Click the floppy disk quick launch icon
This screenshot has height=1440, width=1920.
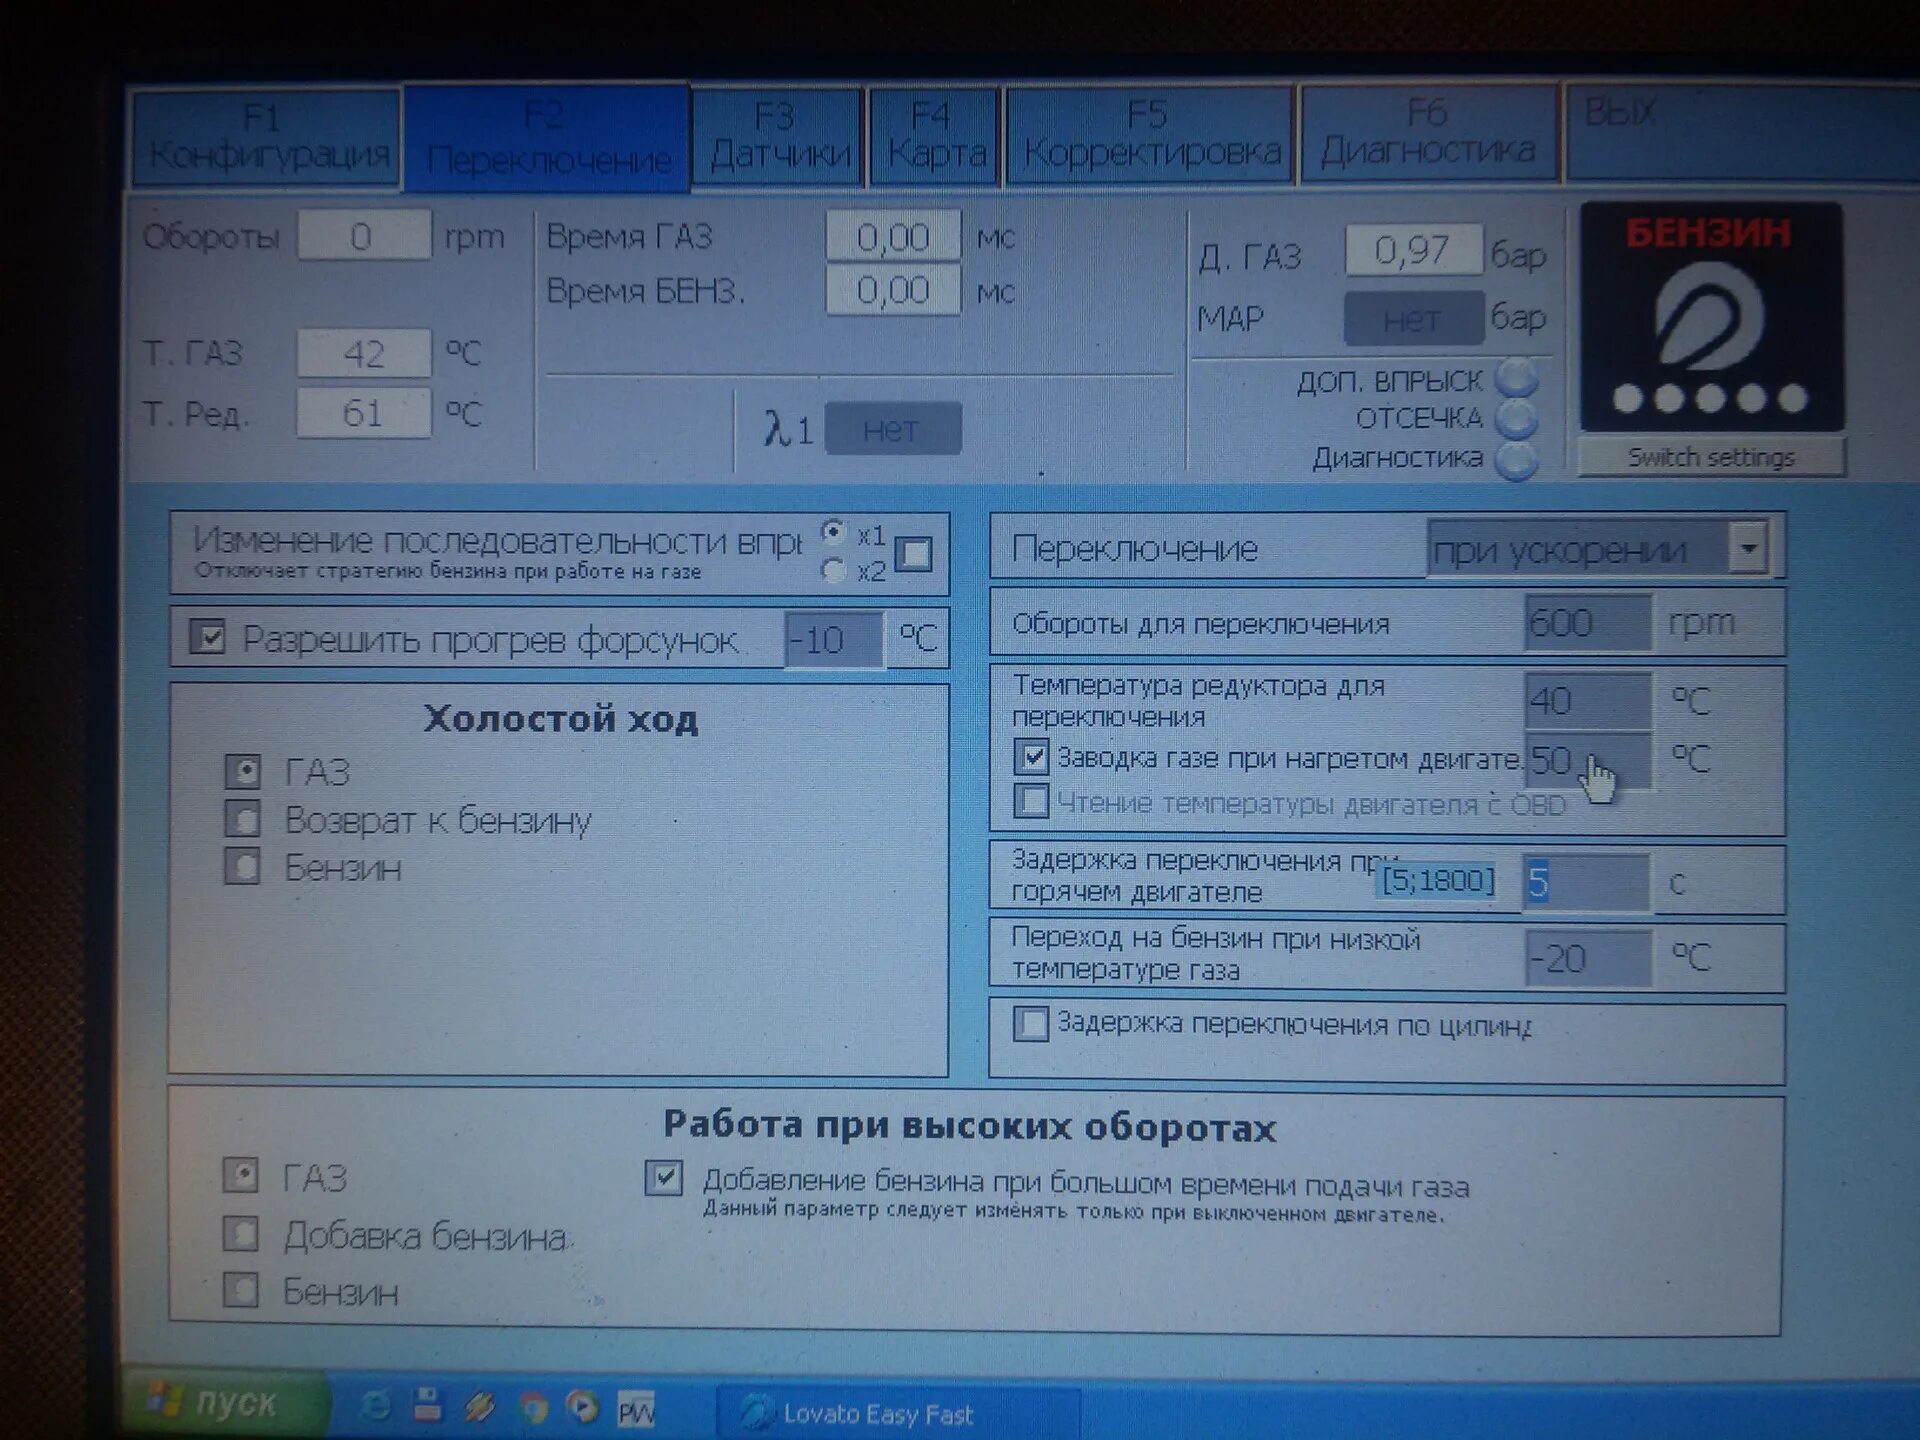click(428, 1405)
